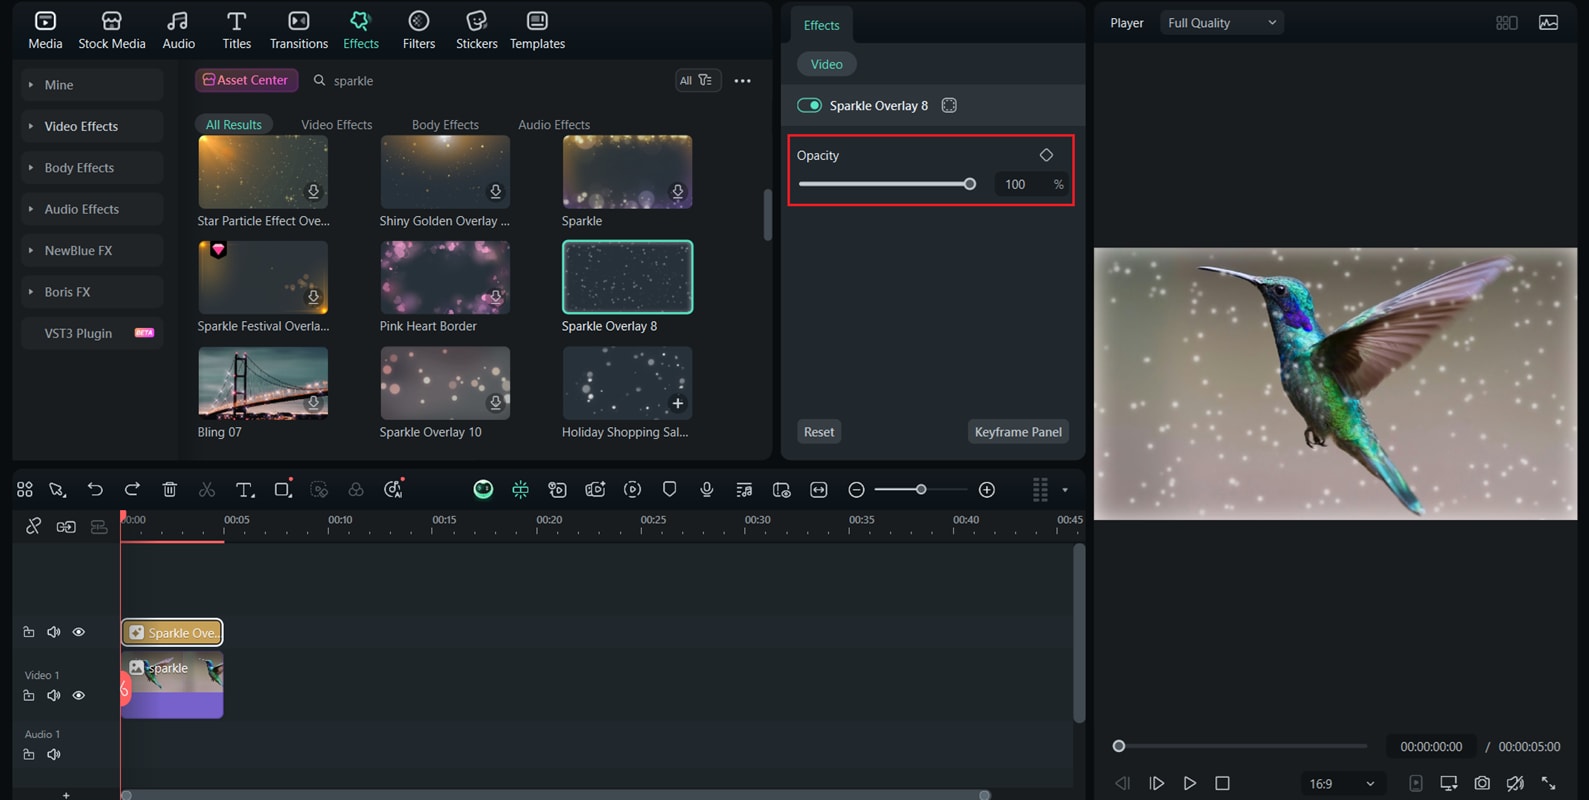The width and height of the screenshot is (1589, 800).
Task: Download the Star Particle Effect Overlay
Action: [313, 191]
